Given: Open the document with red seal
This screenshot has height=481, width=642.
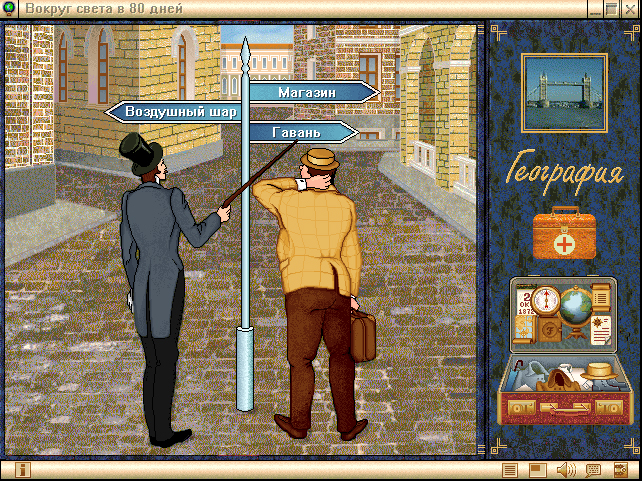Looking at the screenshot, I should point(600,328).
